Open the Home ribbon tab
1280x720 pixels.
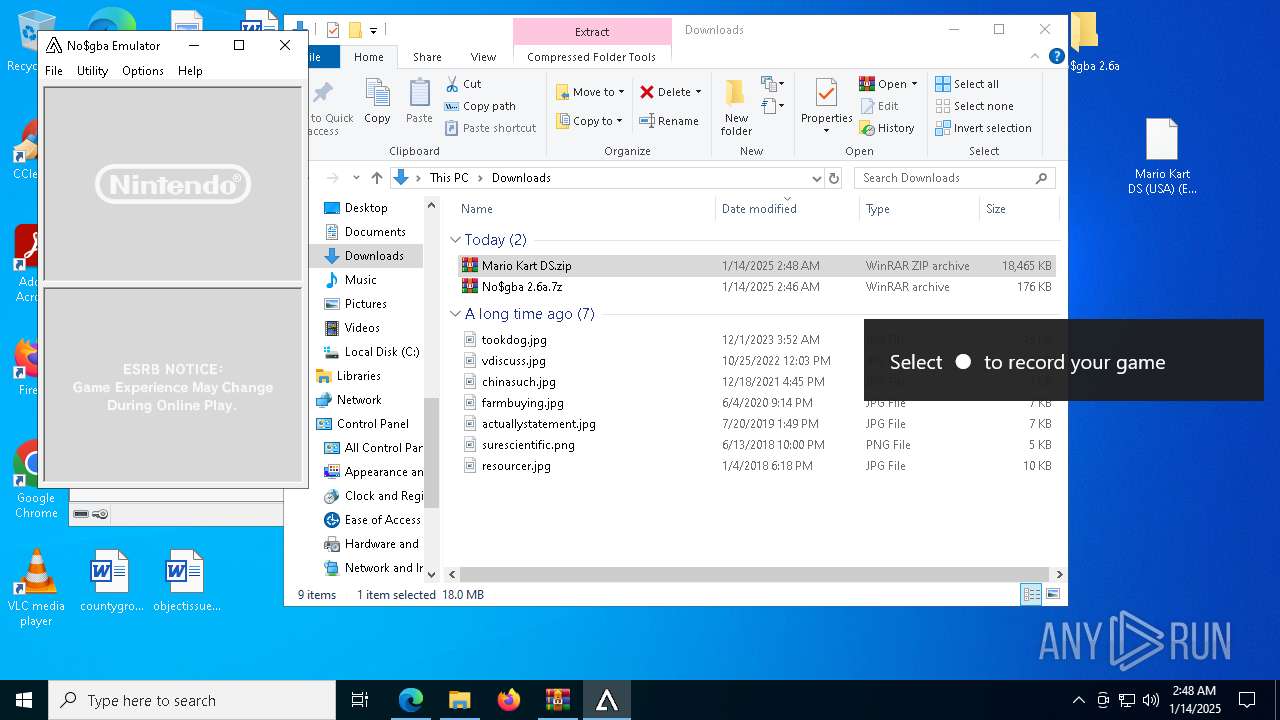(x=369, y=57)
